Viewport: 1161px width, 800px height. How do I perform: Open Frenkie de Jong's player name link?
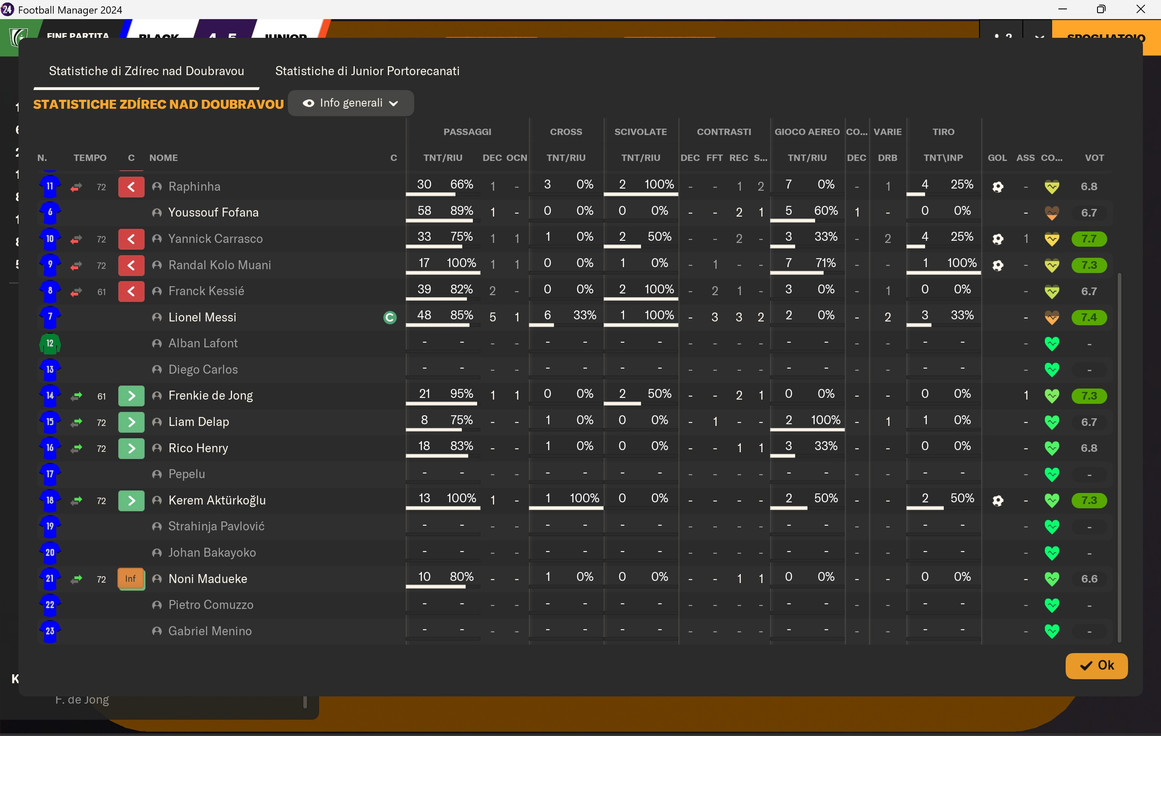[210, 396]
